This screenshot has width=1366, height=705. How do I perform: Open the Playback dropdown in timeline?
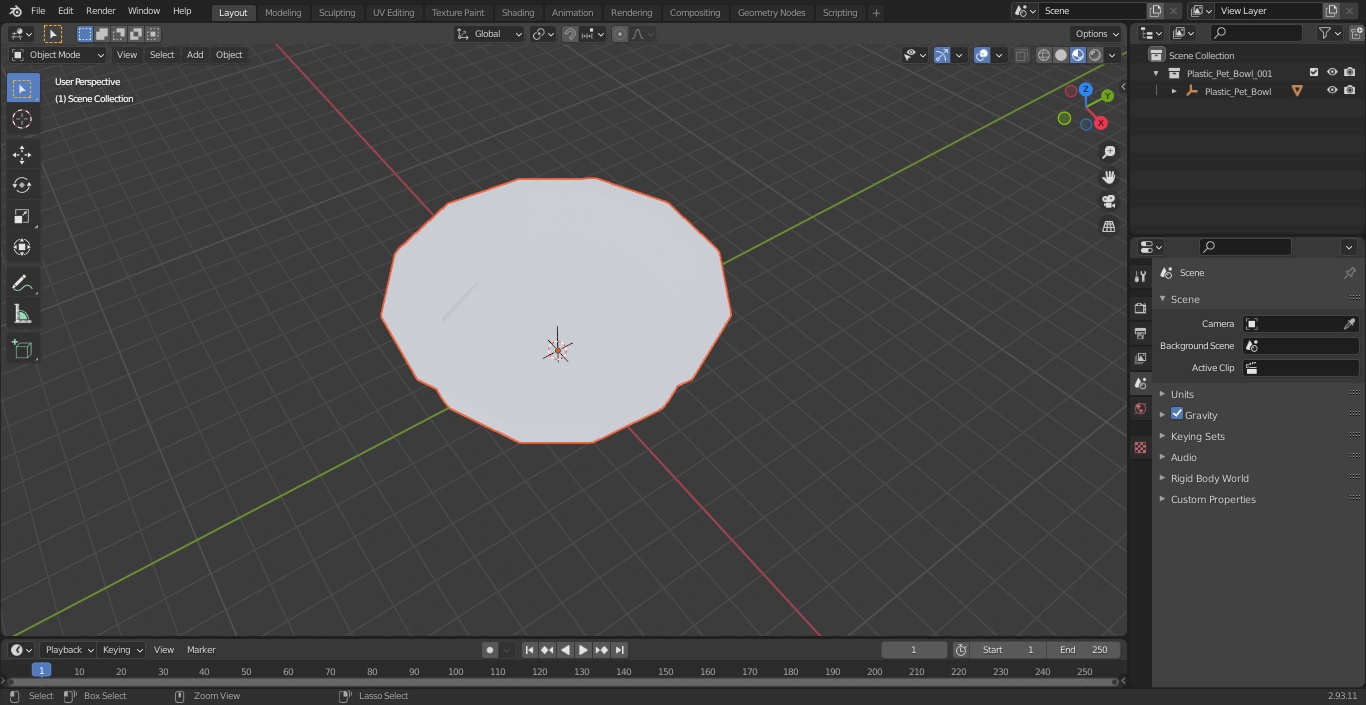[68, 650]
